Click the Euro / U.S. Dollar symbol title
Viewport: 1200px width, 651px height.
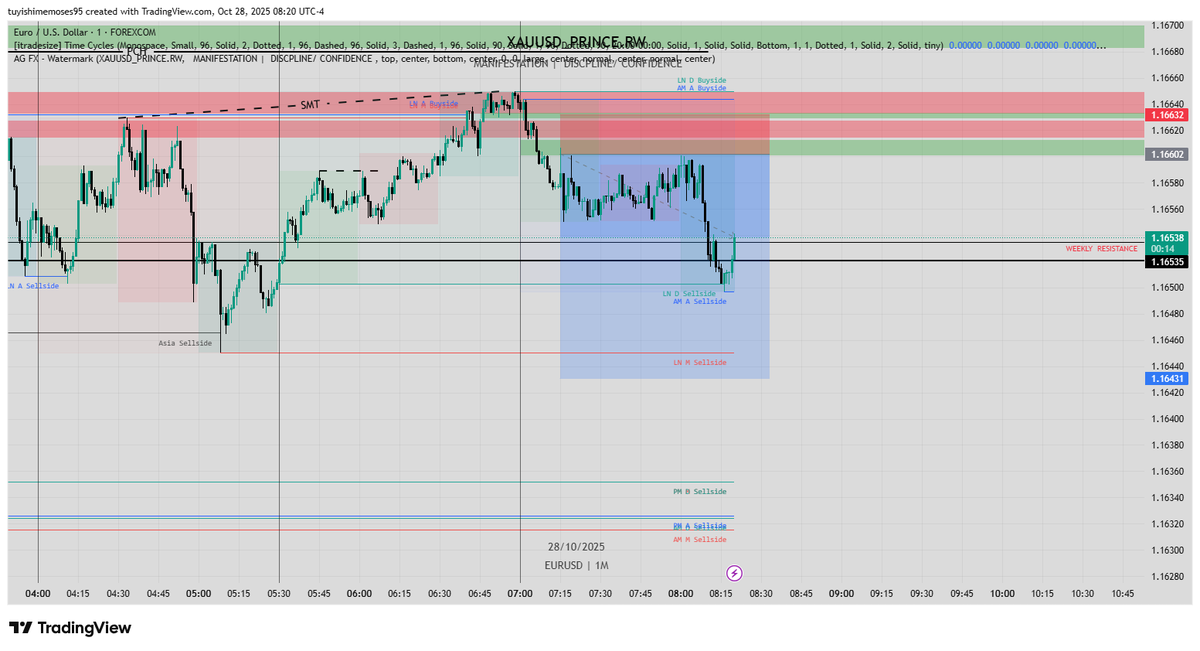click(x=85, y=32)
